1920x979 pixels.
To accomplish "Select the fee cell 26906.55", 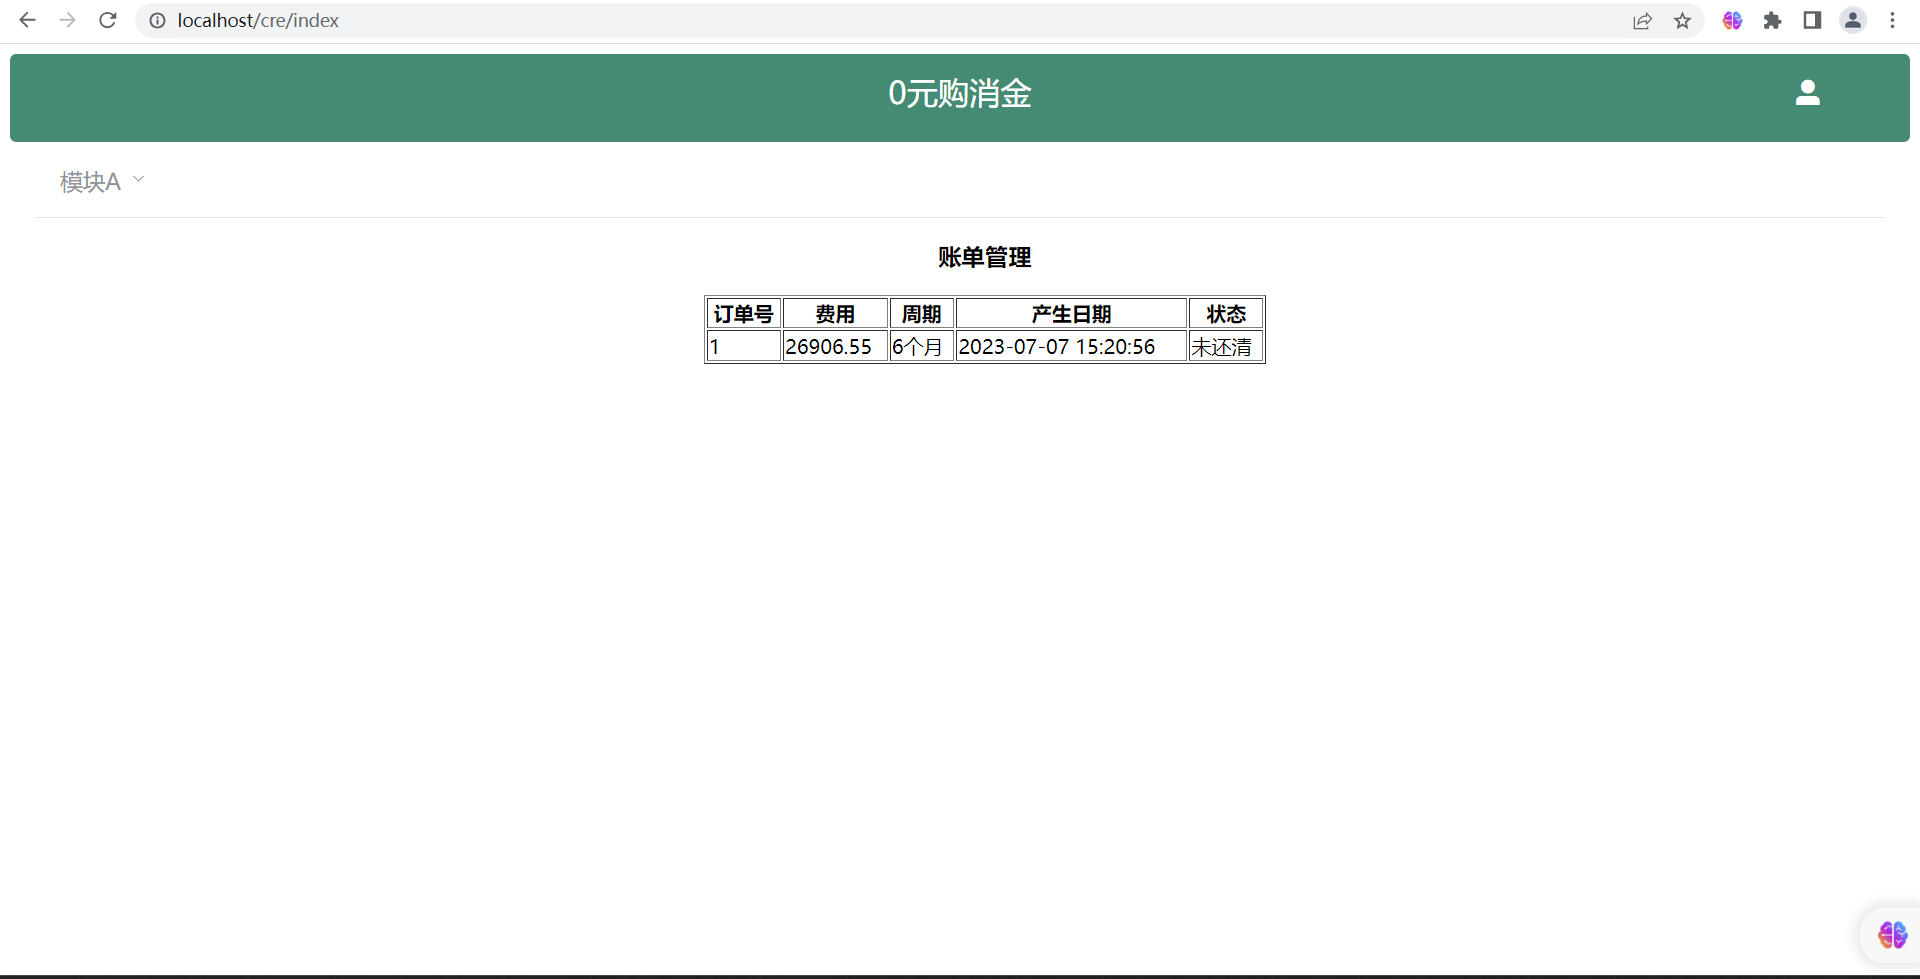I will tap(836, 346).
